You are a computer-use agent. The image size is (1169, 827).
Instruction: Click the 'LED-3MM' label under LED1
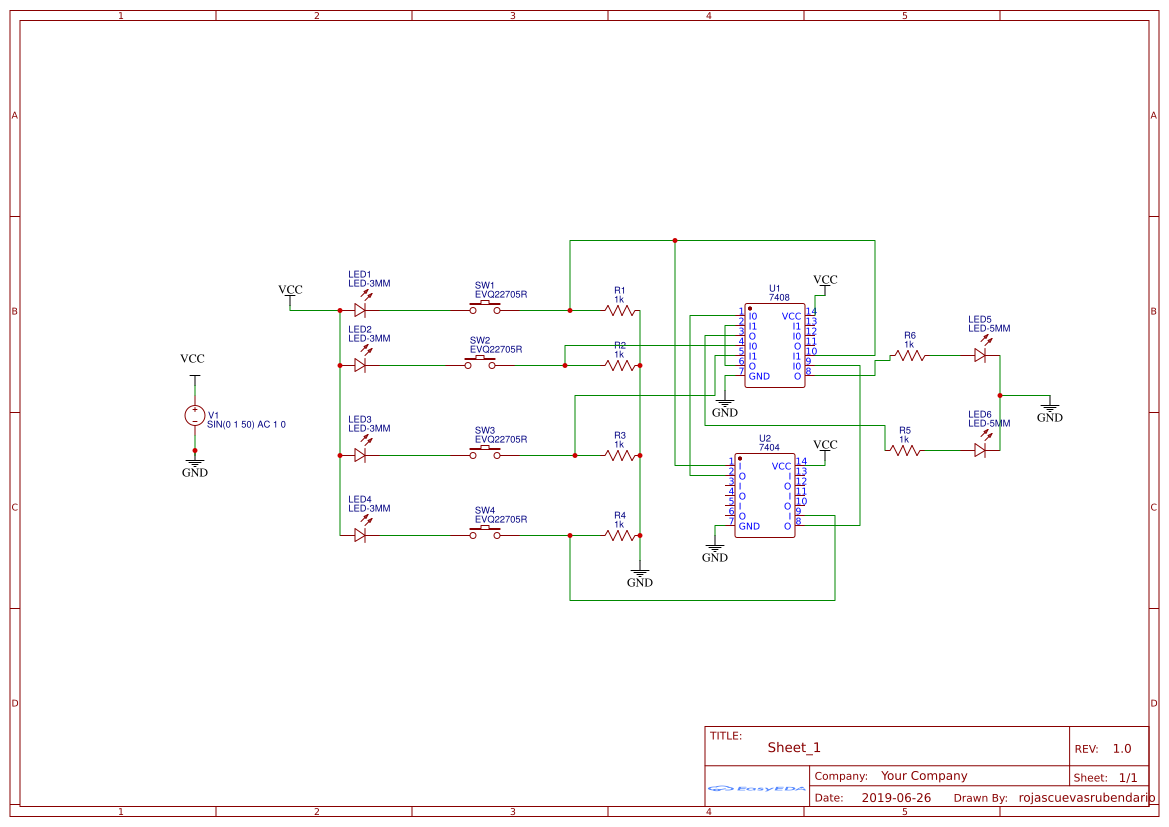(369, 284)
